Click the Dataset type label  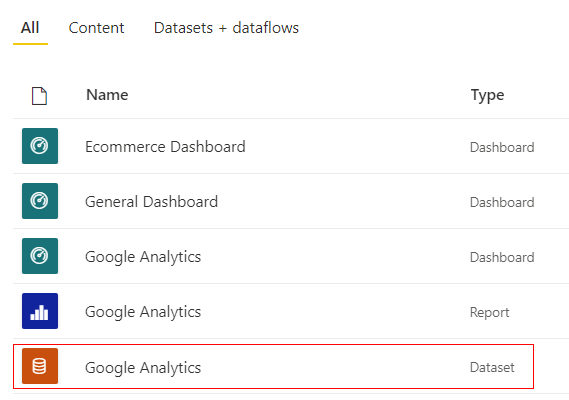492,367
